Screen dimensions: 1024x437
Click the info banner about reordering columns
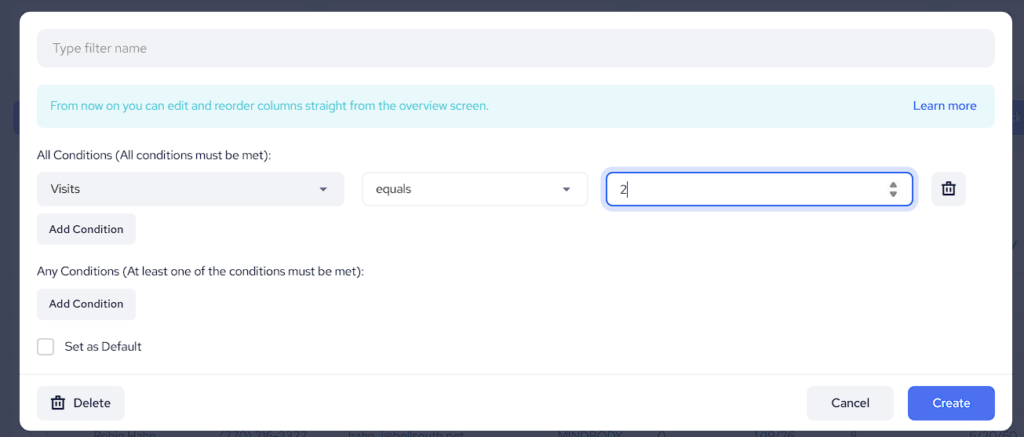[400, 106]
